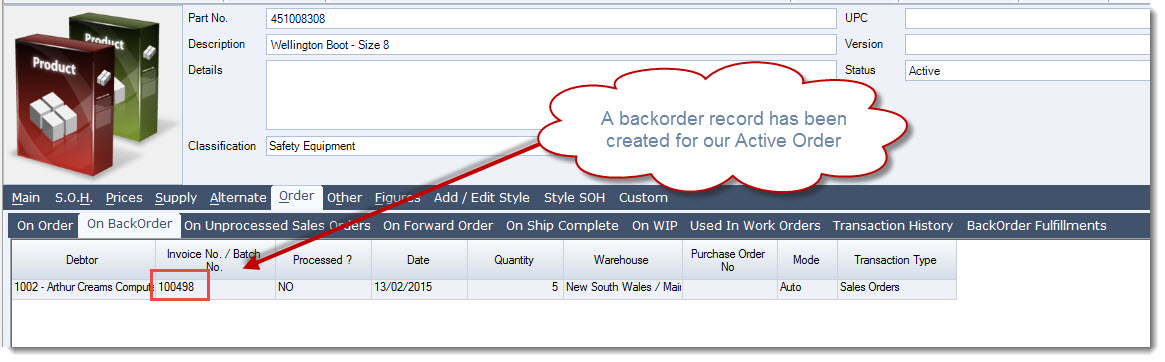
Task: Sort by the Transaction Type column header
Action: tap(896, 259)
